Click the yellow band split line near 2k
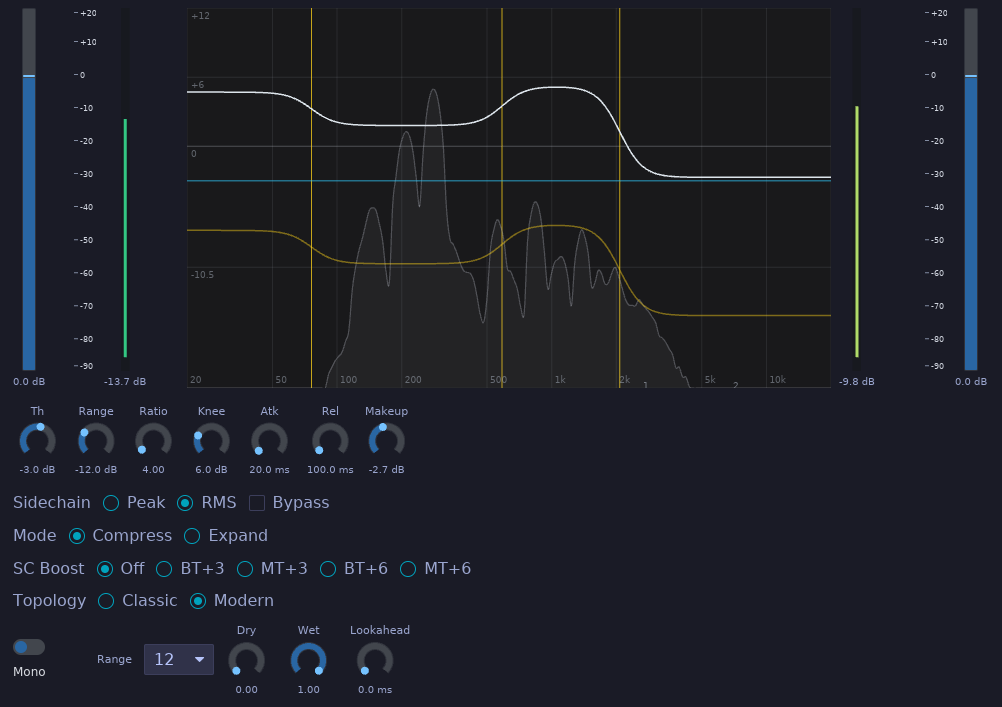This screenshot has height=707, width=1002. coord(619,198)
